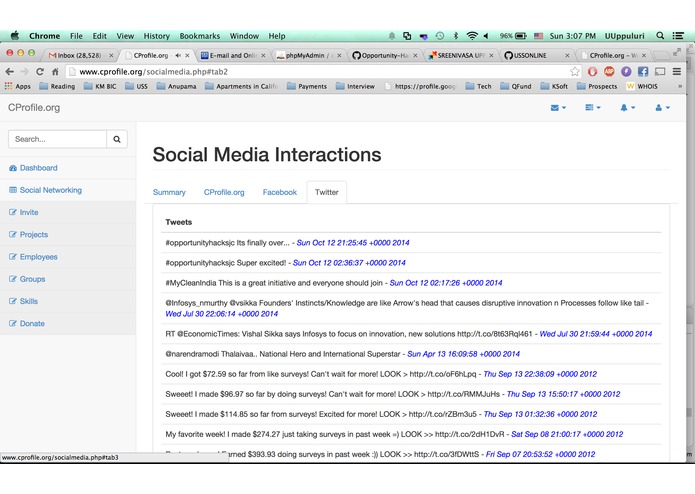This screenshot has width=695, height=494.
Task: Open Donate in the sidebar
Action: pos(32,323)
